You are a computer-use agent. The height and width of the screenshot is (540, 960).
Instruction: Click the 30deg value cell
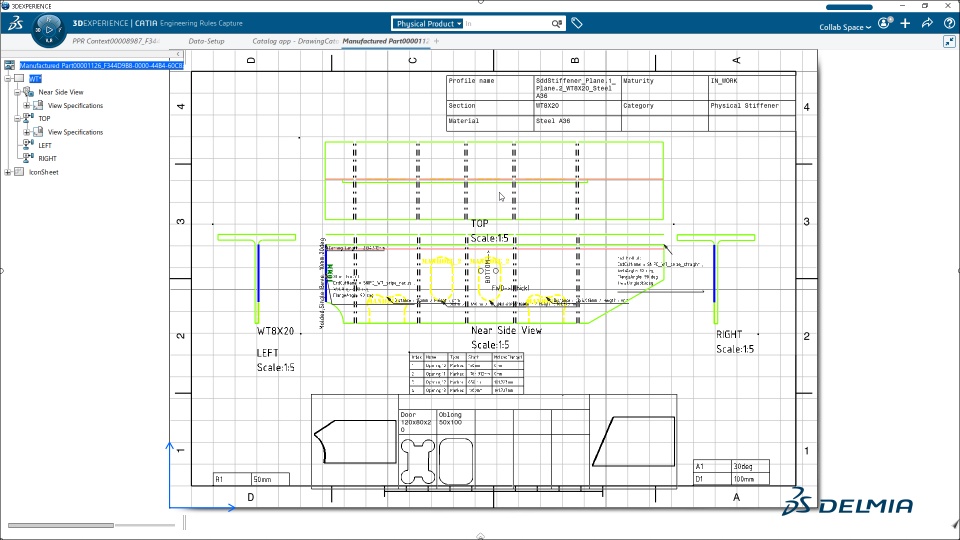[x=750, y=466]
